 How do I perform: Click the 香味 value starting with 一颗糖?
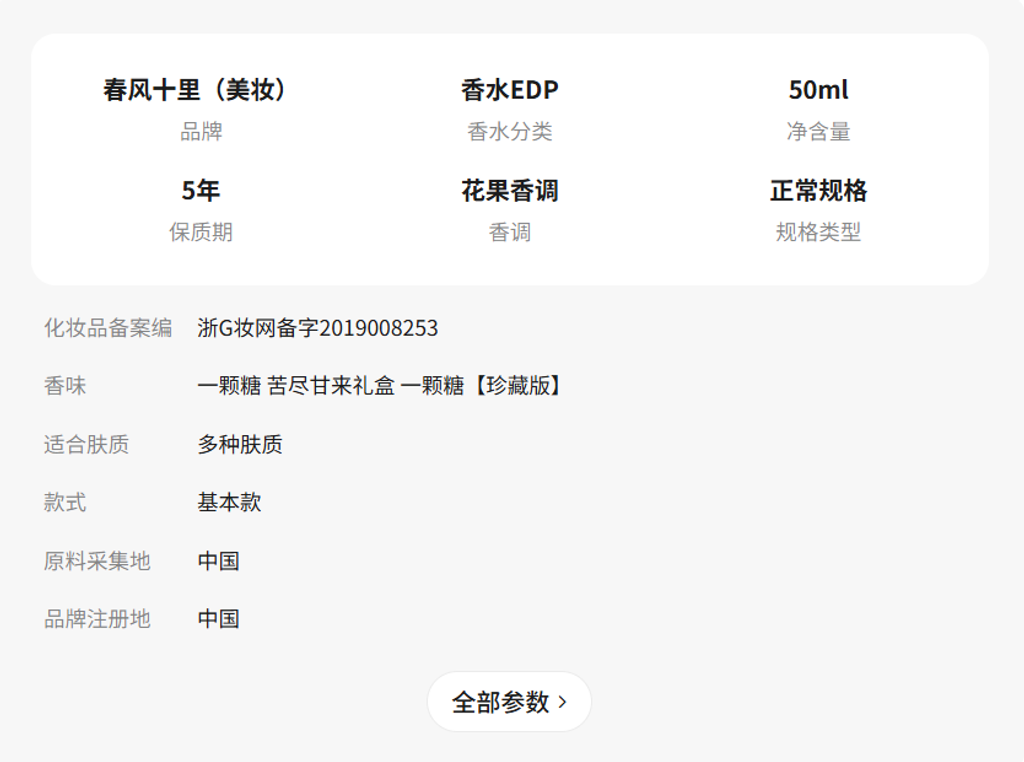(380, 386)
